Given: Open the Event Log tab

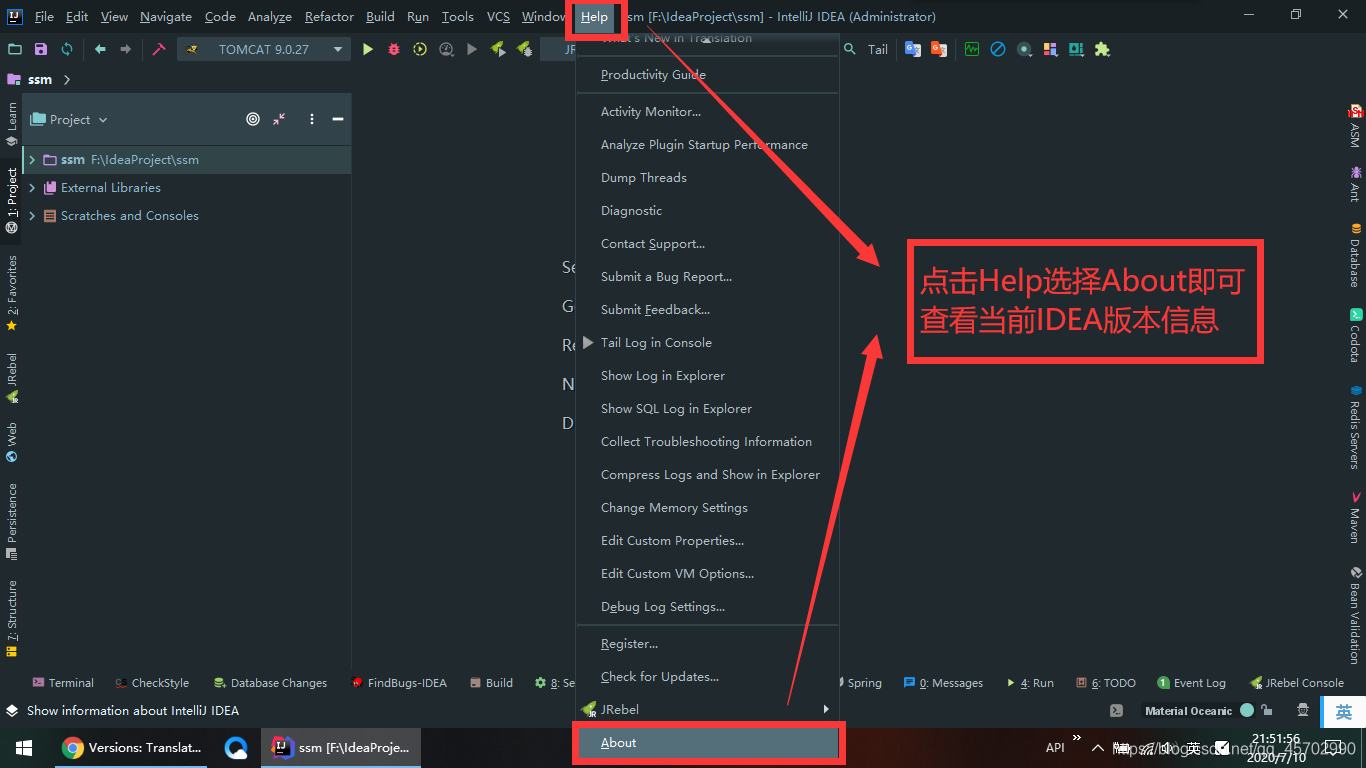Looking at the screenshot, I should 1191,683.
